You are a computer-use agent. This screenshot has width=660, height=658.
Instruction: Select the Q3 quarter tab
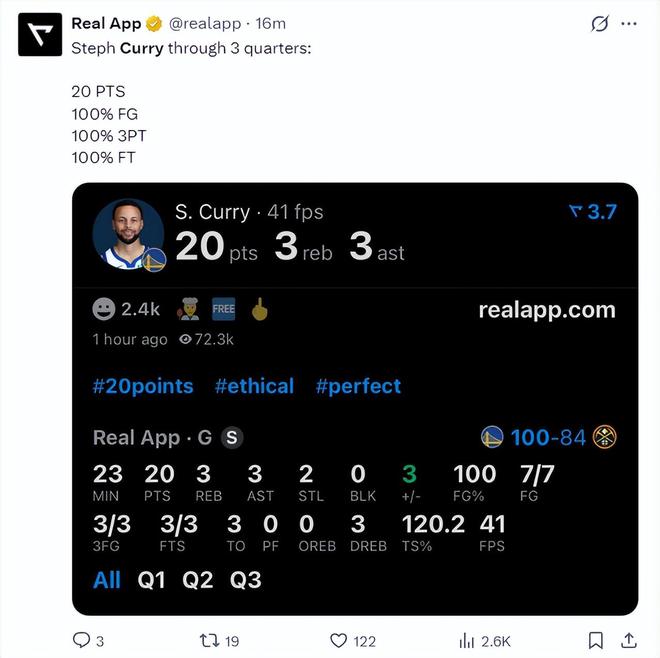pos(245,580)
